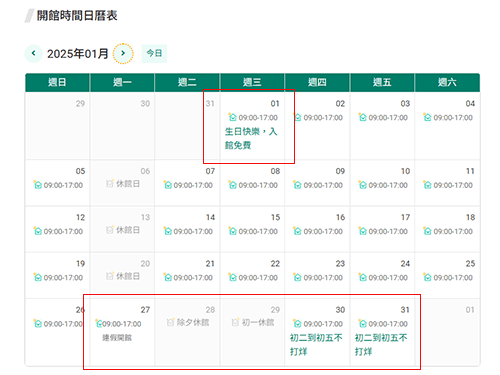
Task: Click the open-hours house icon on day 09
Action: coord(297,185)
